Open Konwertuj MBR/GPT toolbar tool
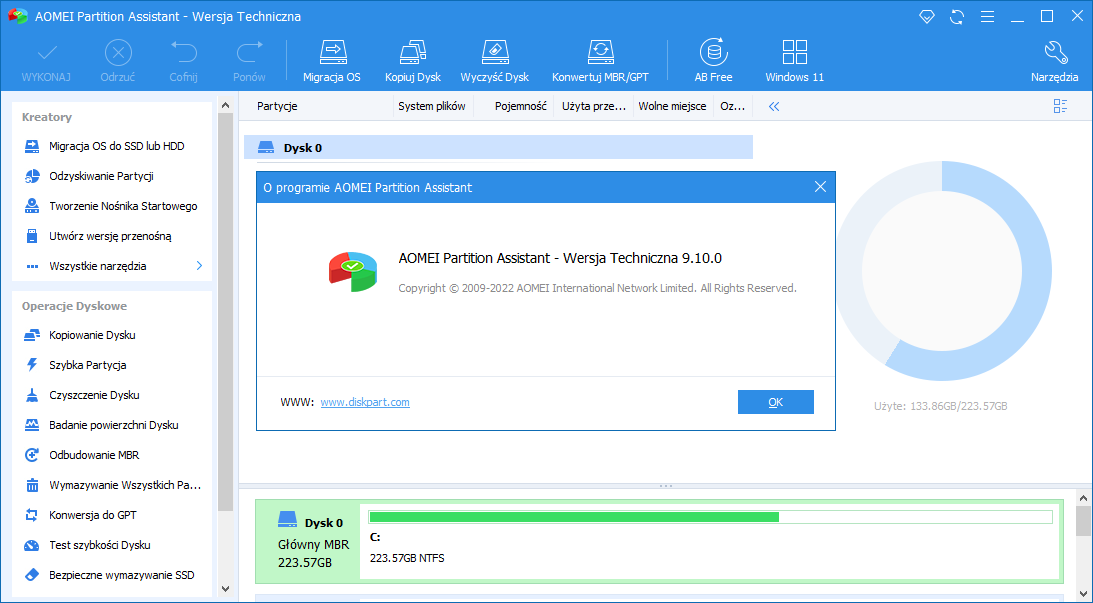 coord(600,61)
